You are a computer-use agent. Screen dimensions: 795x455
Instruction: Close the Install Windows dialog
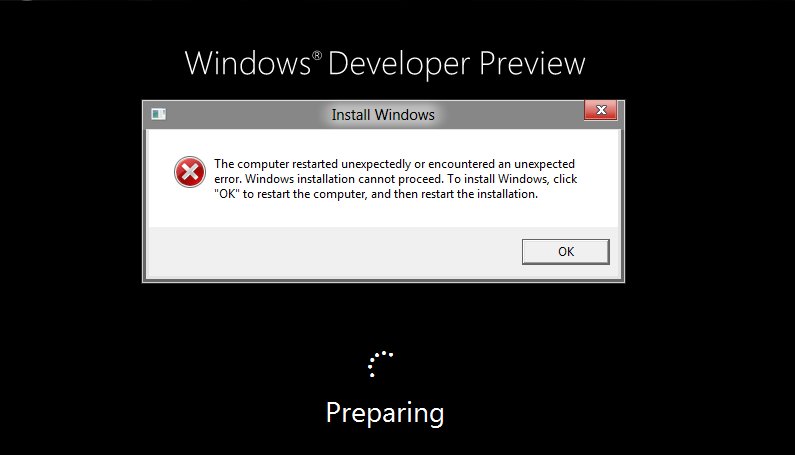coord(601,110)
